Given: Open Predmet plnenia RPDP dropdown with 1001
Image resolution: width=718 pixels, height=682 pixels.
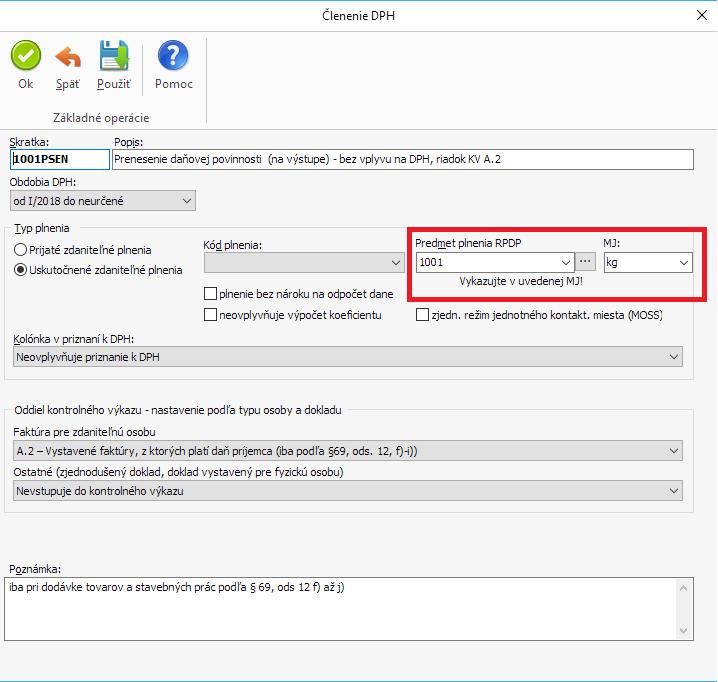Looking at the screenshot, I should point(495,262).
